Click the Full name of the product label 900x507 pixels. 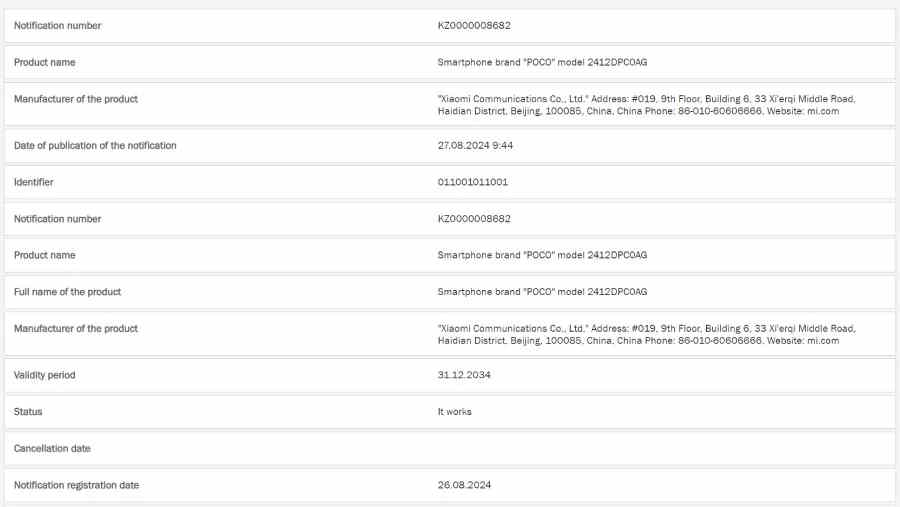[x=68, y=292]
